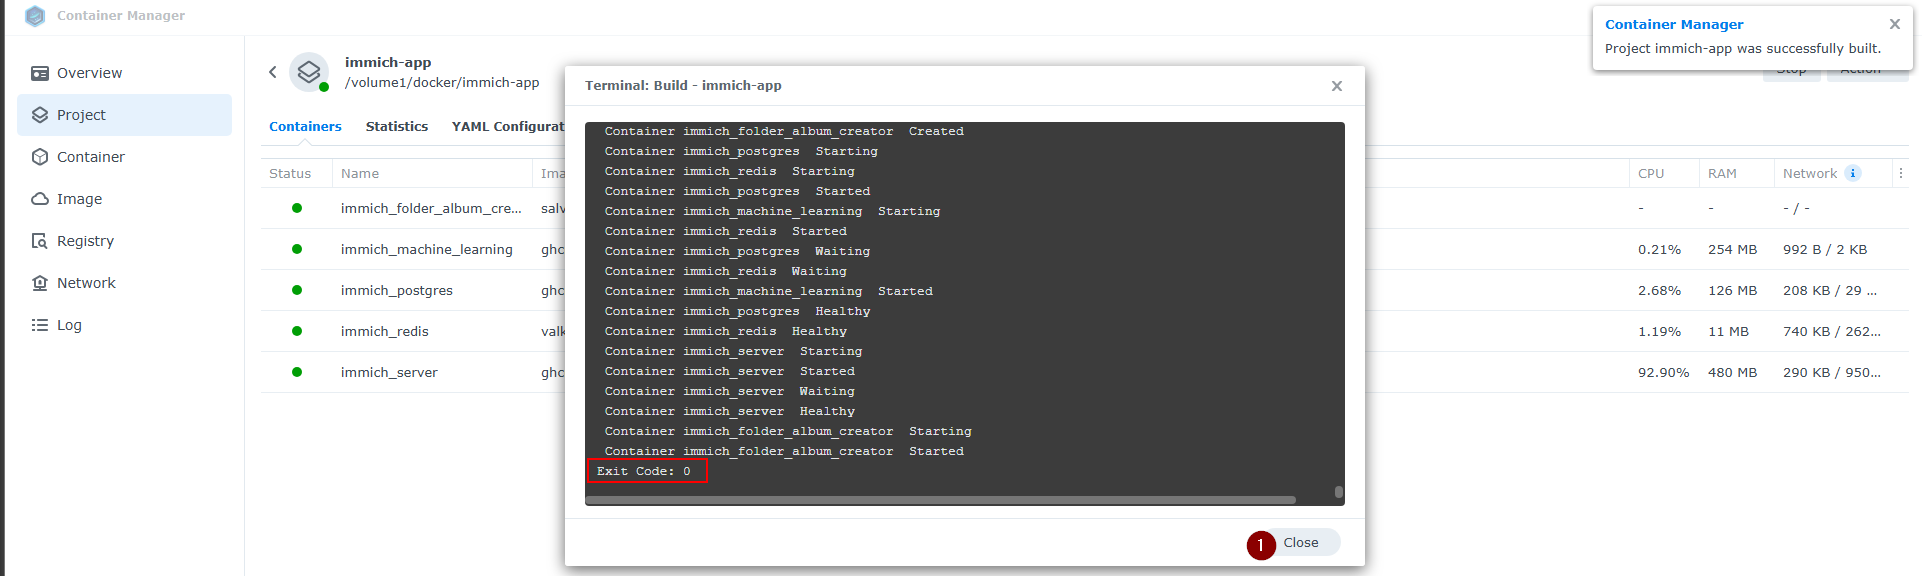1922x576 pixels.
Task: Open the column options three-dot menu
Action: click(x=1900, y=173)
